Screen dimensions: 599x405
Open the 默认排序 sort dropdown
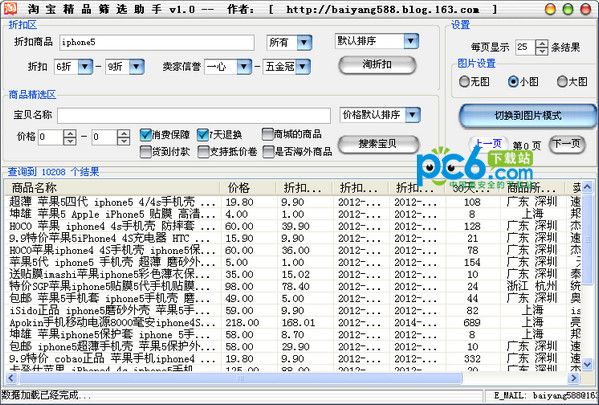pyautogui.click(x=411, y=41)
